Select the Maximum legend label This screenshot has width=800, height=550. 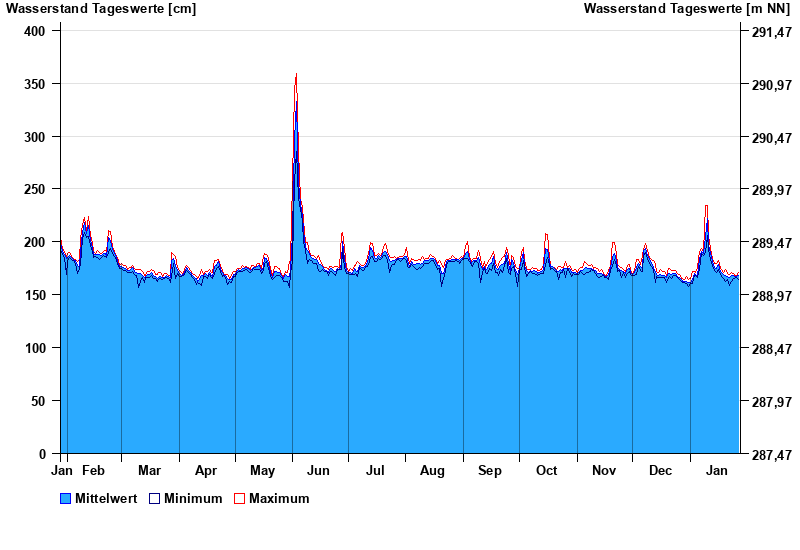pyautogui.click(x=279, y=499)
